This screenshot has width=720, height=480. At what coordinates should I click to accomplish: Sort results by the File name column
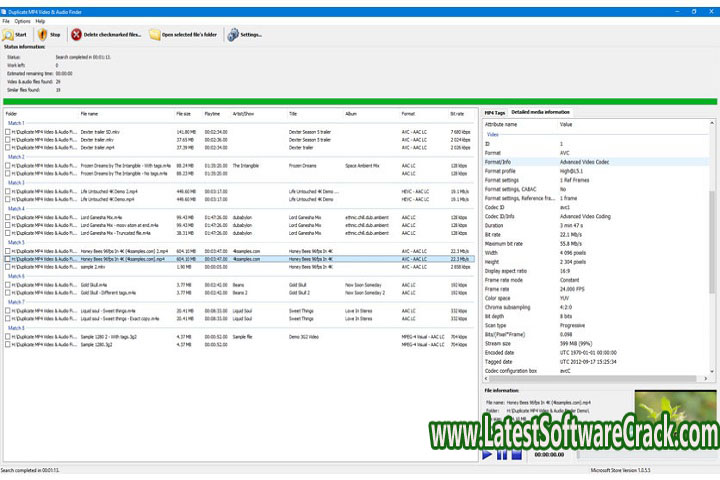tap(127, 113)
